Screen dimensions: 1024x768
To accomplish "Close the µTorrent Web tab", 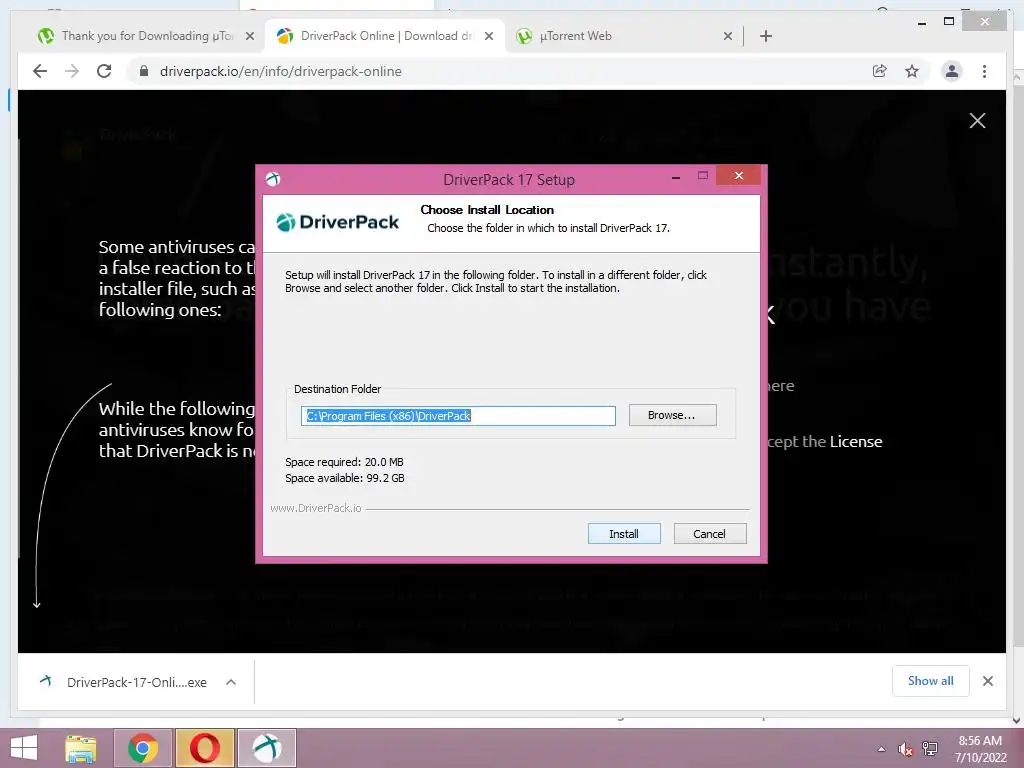I will coord(728,37).
